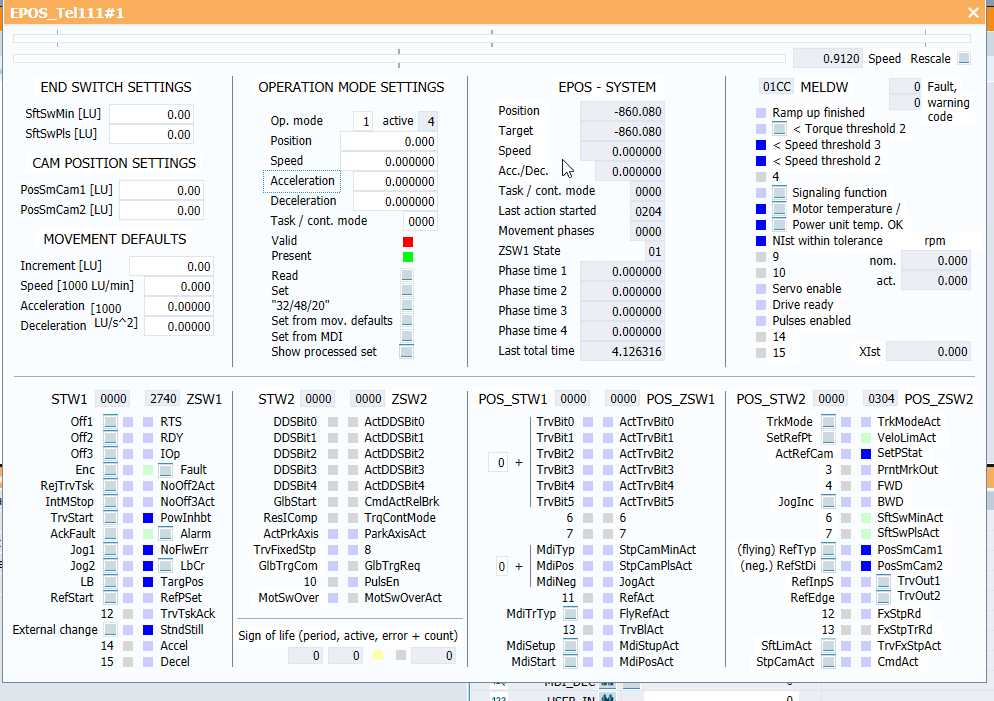This screenshot has height=701, width=994.
Task: Toggle the MdiSetup control bit
Action: (x=571, y=646)
